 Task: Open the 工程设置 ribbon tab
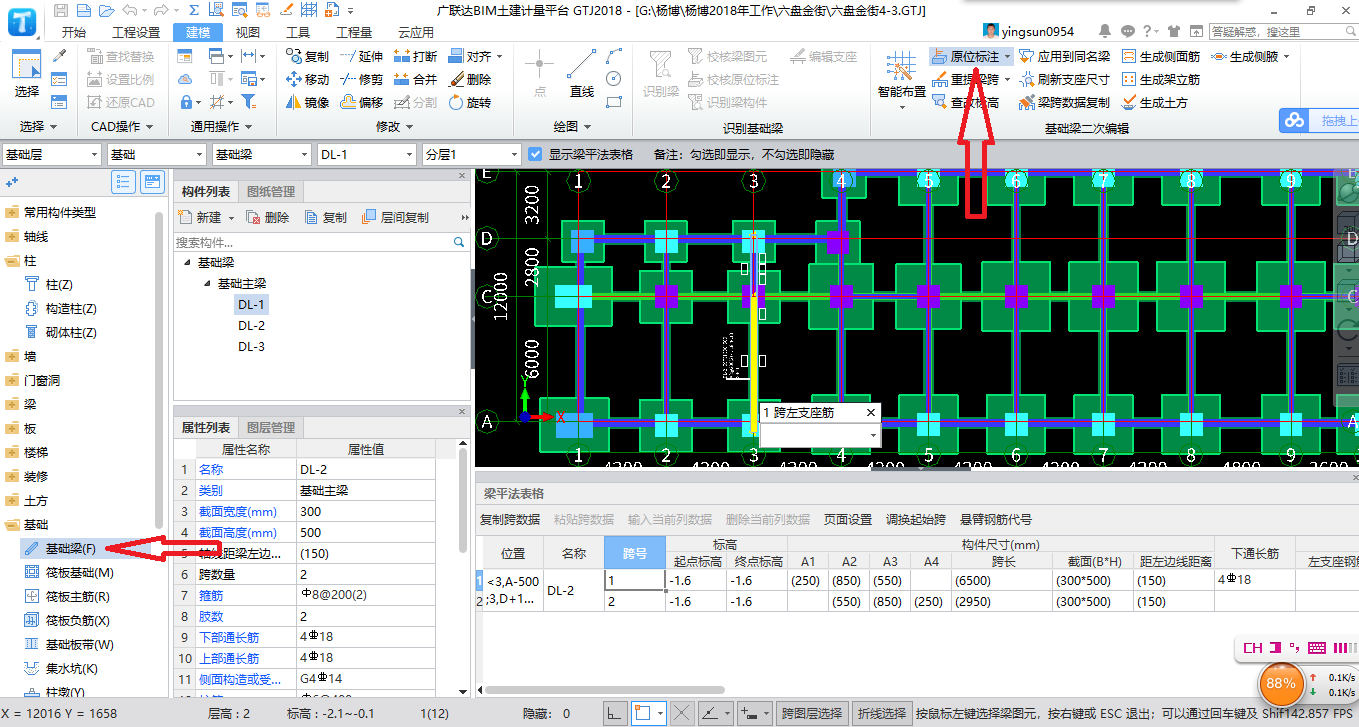(136, 32)
